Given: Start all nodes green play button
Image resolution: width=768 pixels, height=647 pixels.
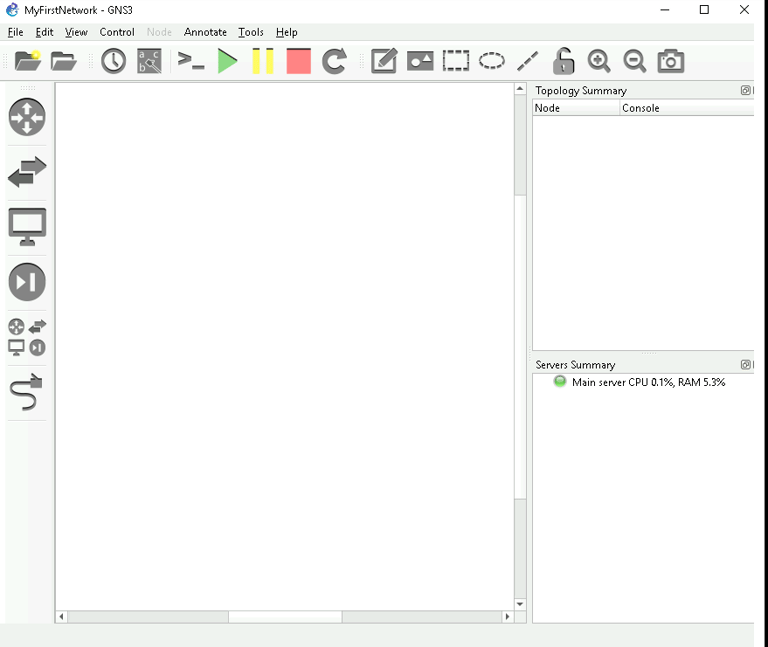Looking at the screenshot, I should click(x=227, y=61).
